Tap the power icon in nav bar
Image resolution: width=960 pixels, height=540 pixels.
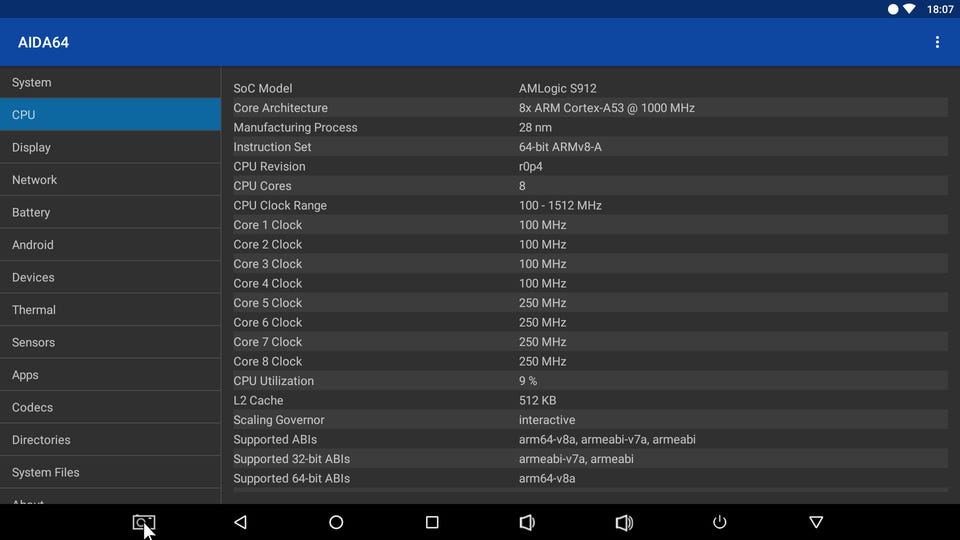(x=719, y=522)
